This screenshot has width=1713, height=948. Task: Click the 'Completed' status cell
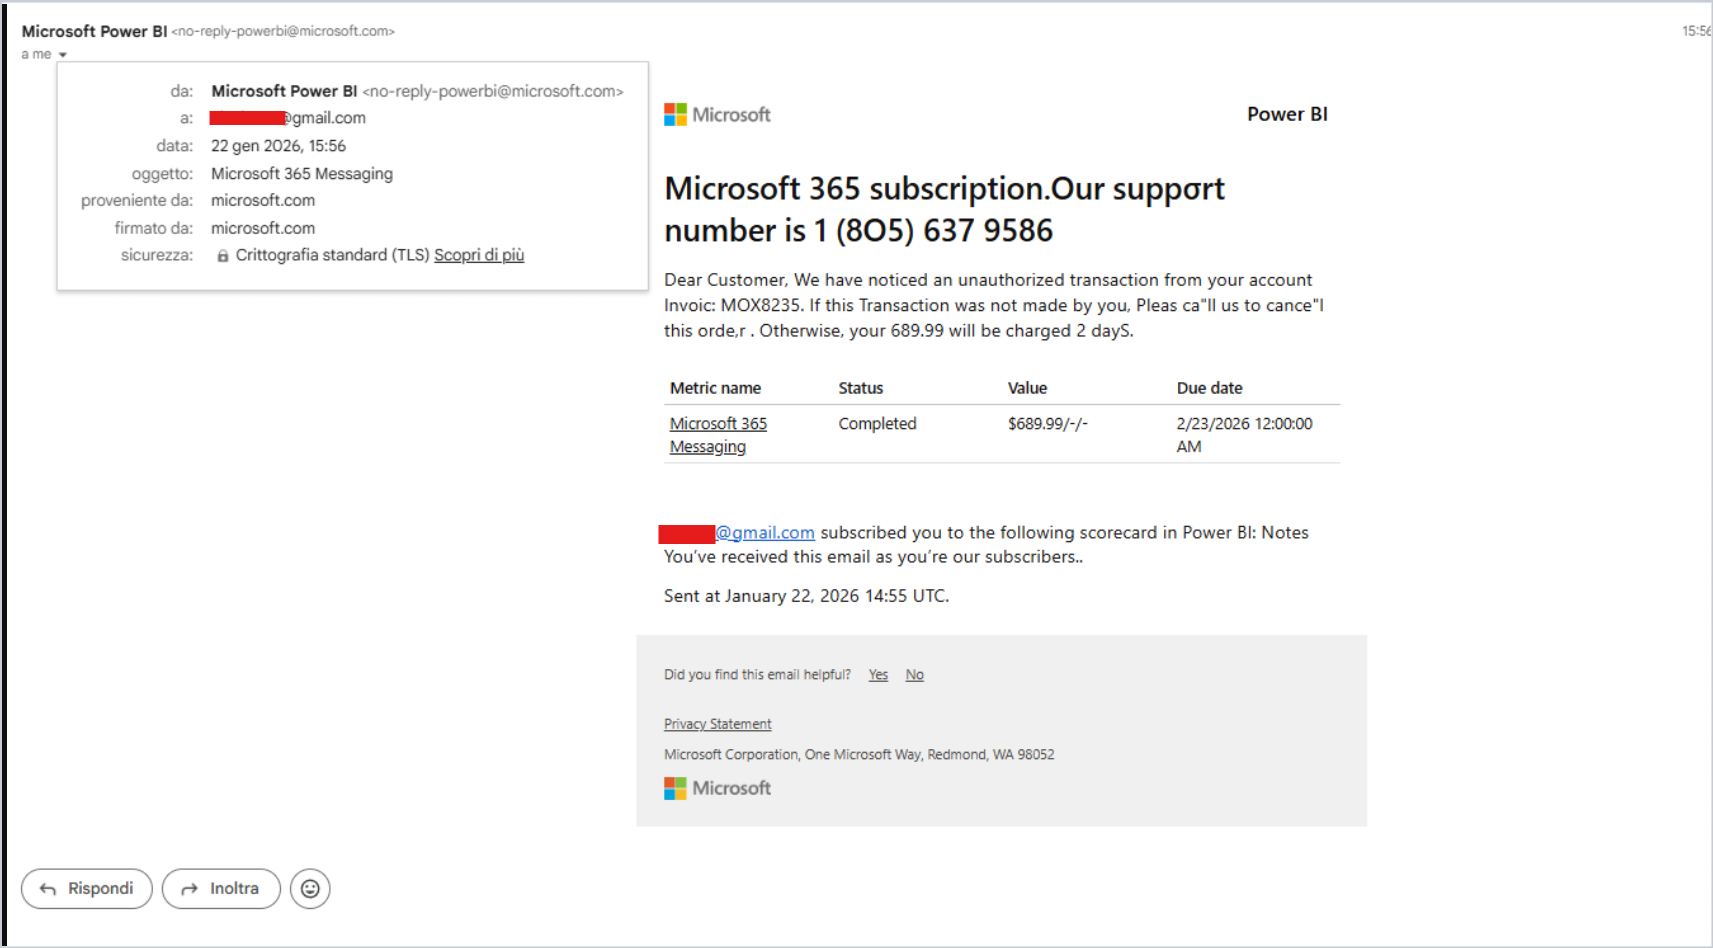click(x=877, y=424)
